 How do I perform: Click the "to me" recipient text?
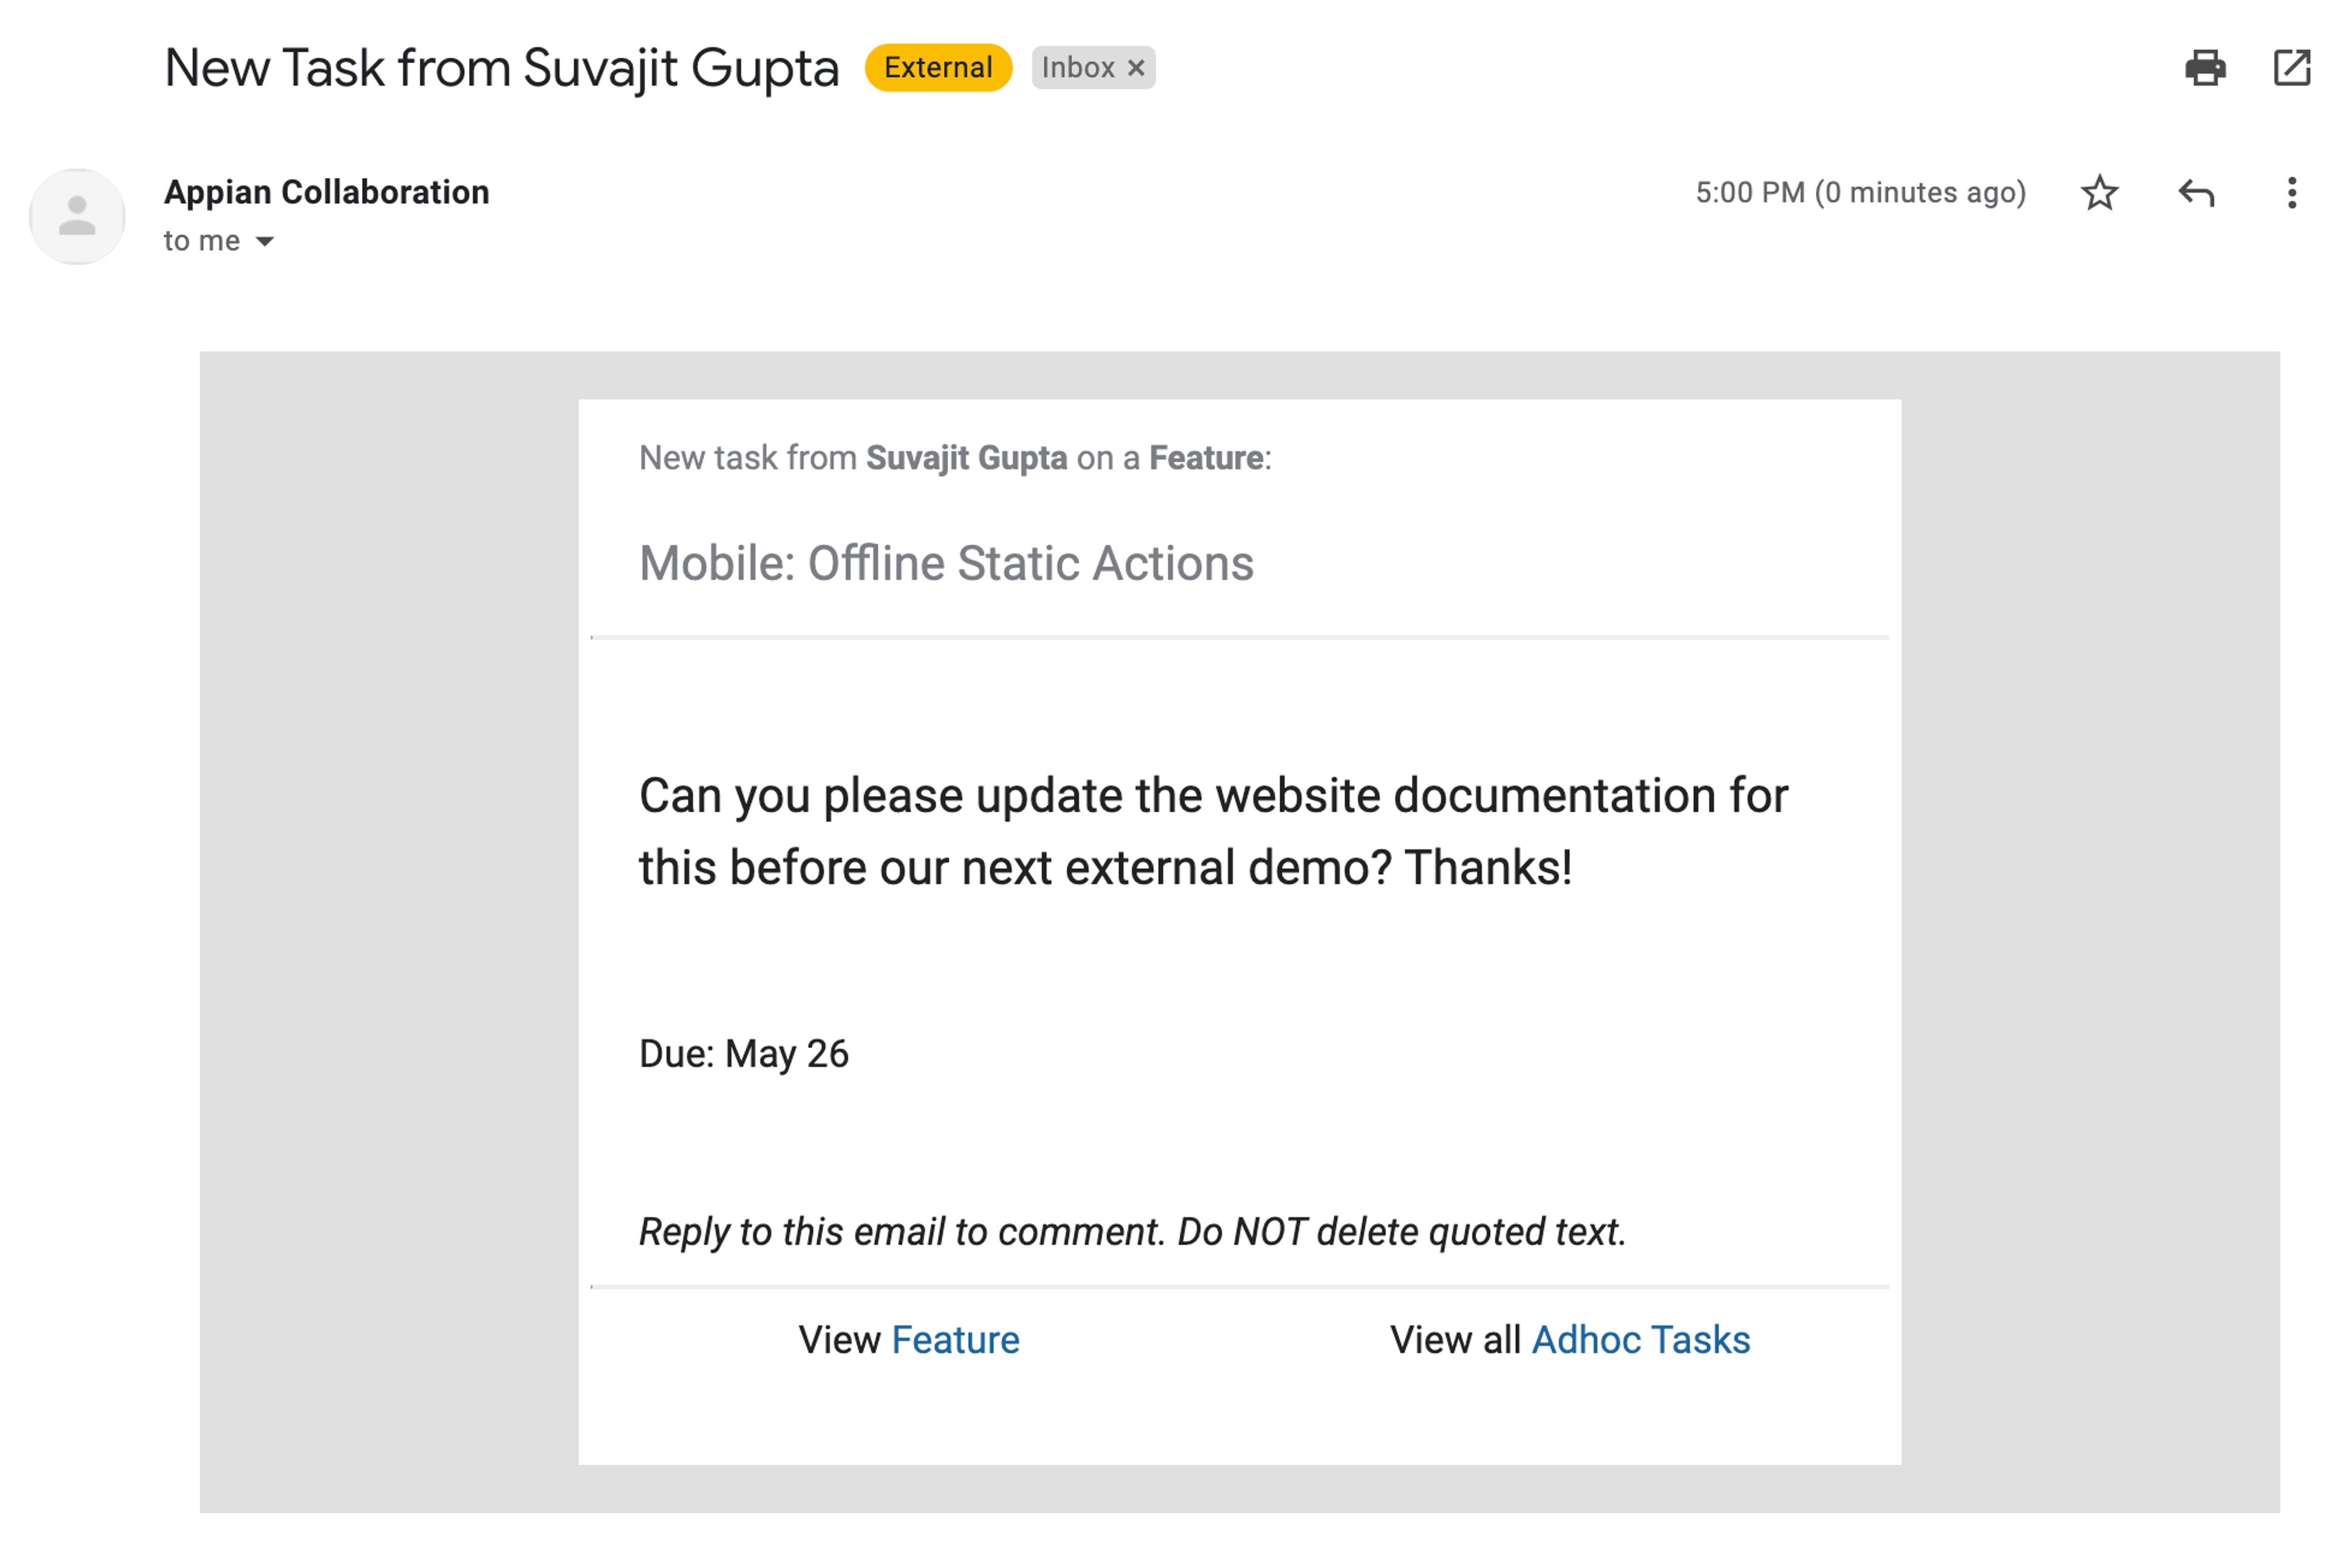click(x=202, y=241)
